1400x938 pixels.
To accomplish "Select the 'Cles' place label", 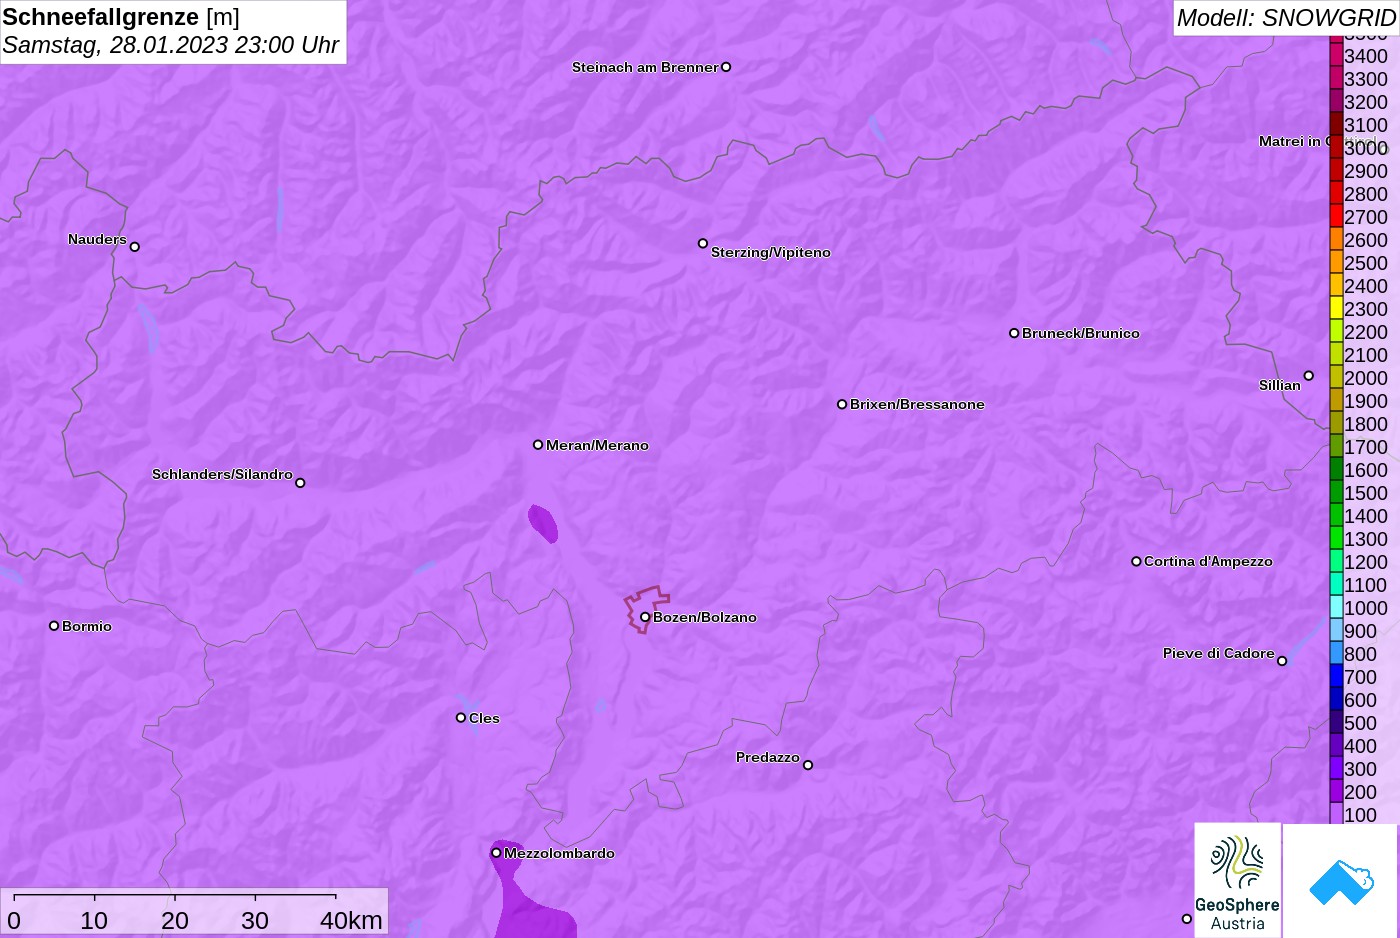I will (484, 718).
